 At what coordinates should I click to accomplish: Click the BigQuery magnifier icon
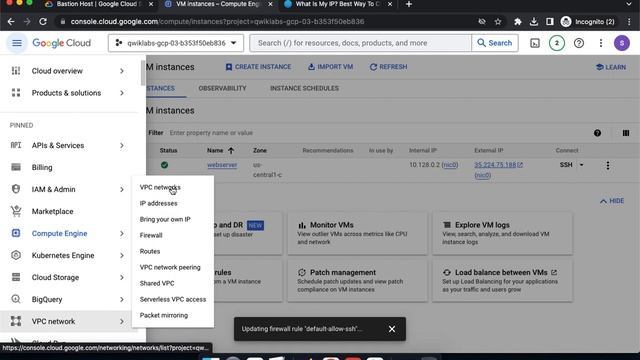pyautogui.click(x=16, y=299)
